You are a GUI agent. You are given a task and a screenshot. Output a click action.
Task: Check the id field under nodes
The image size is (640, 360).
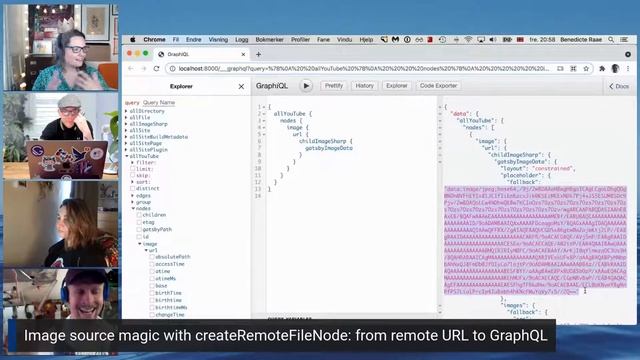(139, 237)
